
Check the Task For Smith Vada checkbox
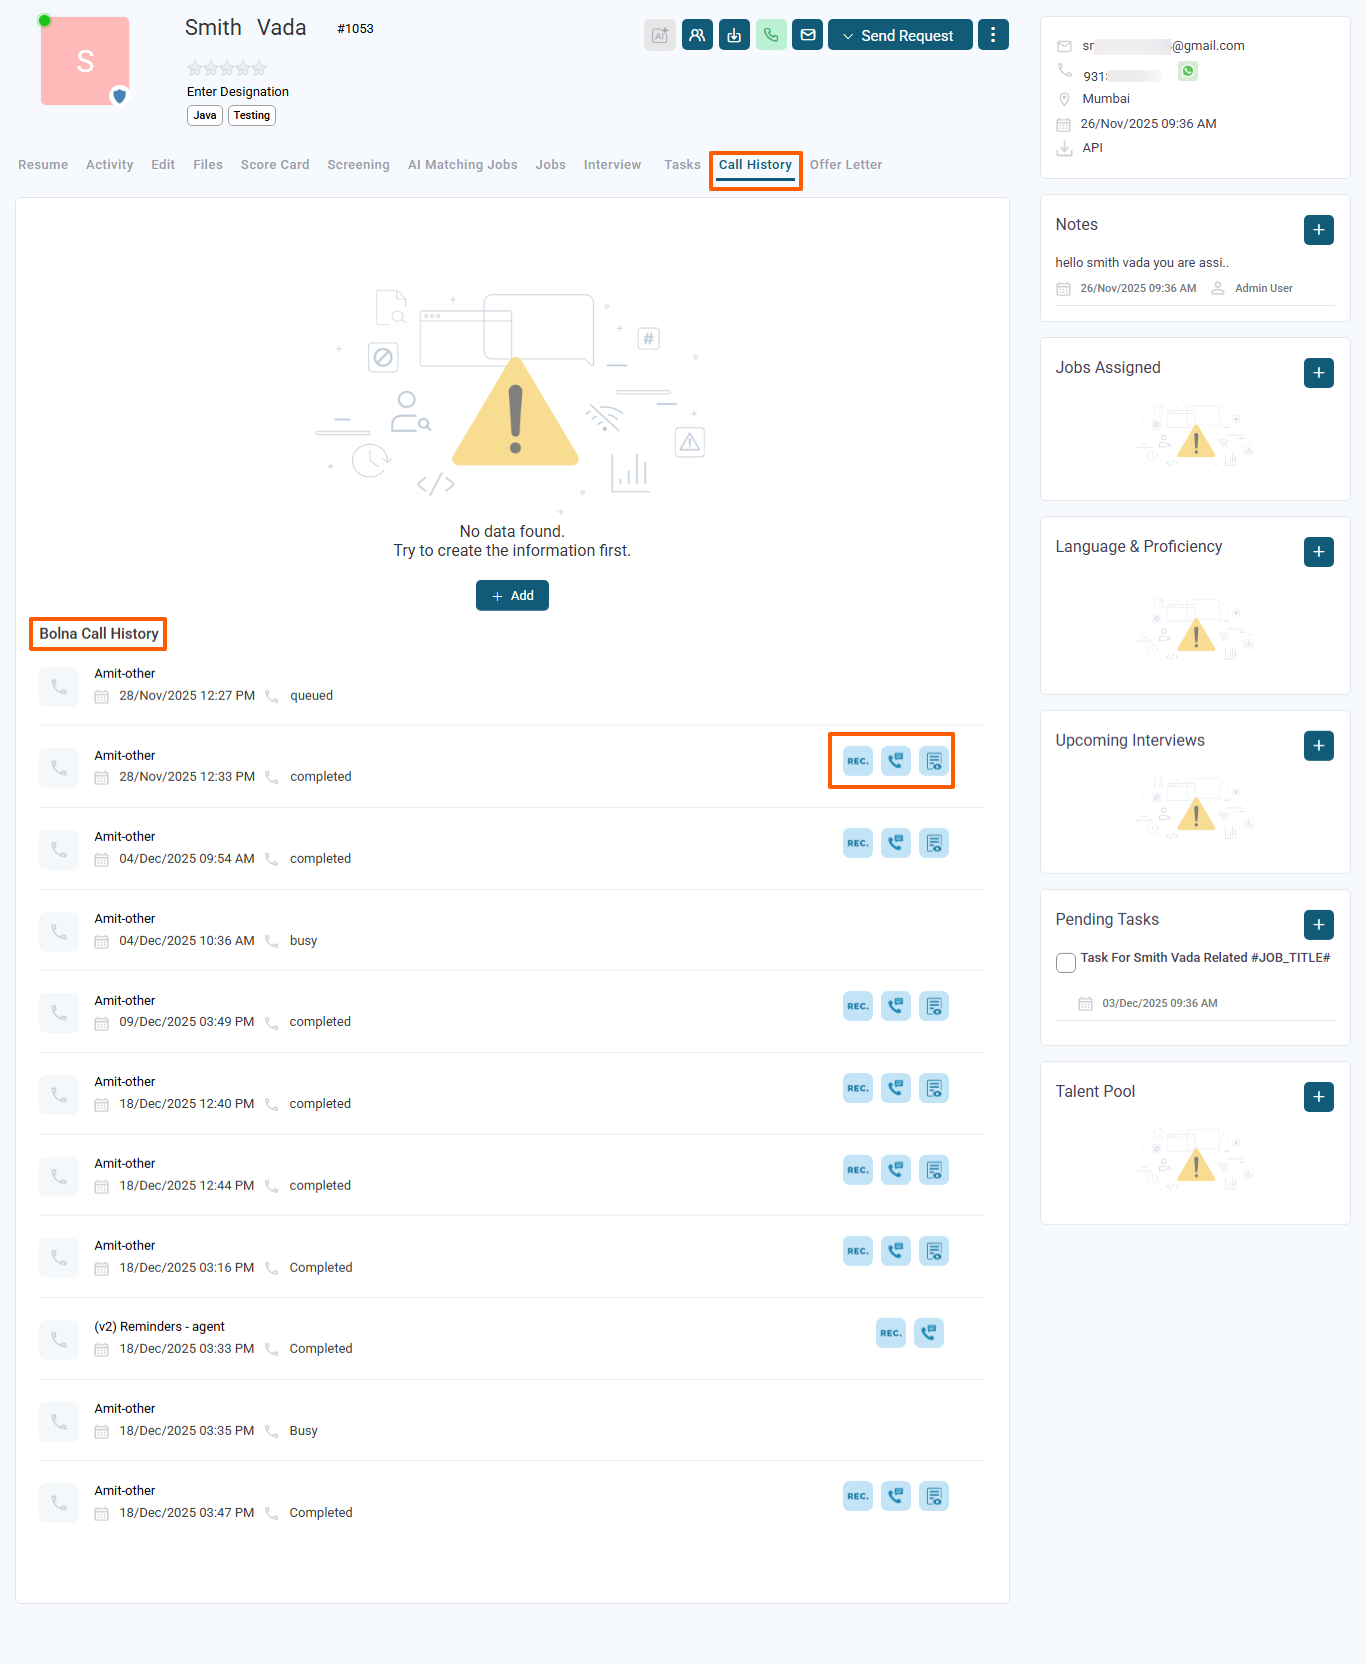(x=1066, y=962)
